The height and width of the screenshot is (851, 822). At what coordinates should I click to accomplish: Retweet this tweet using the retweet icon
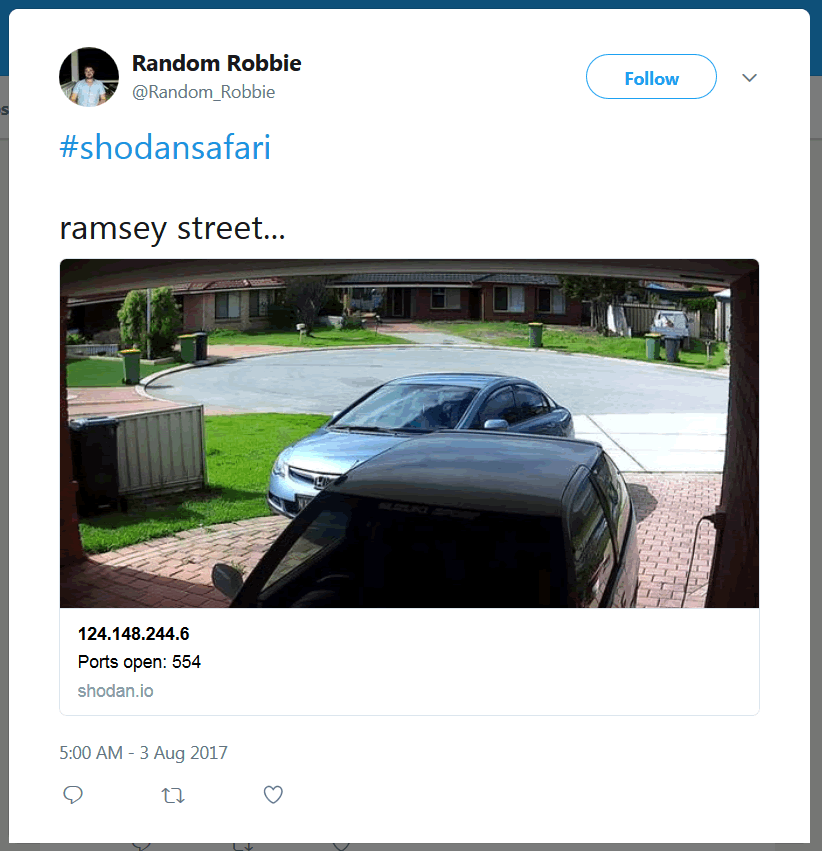173,796
